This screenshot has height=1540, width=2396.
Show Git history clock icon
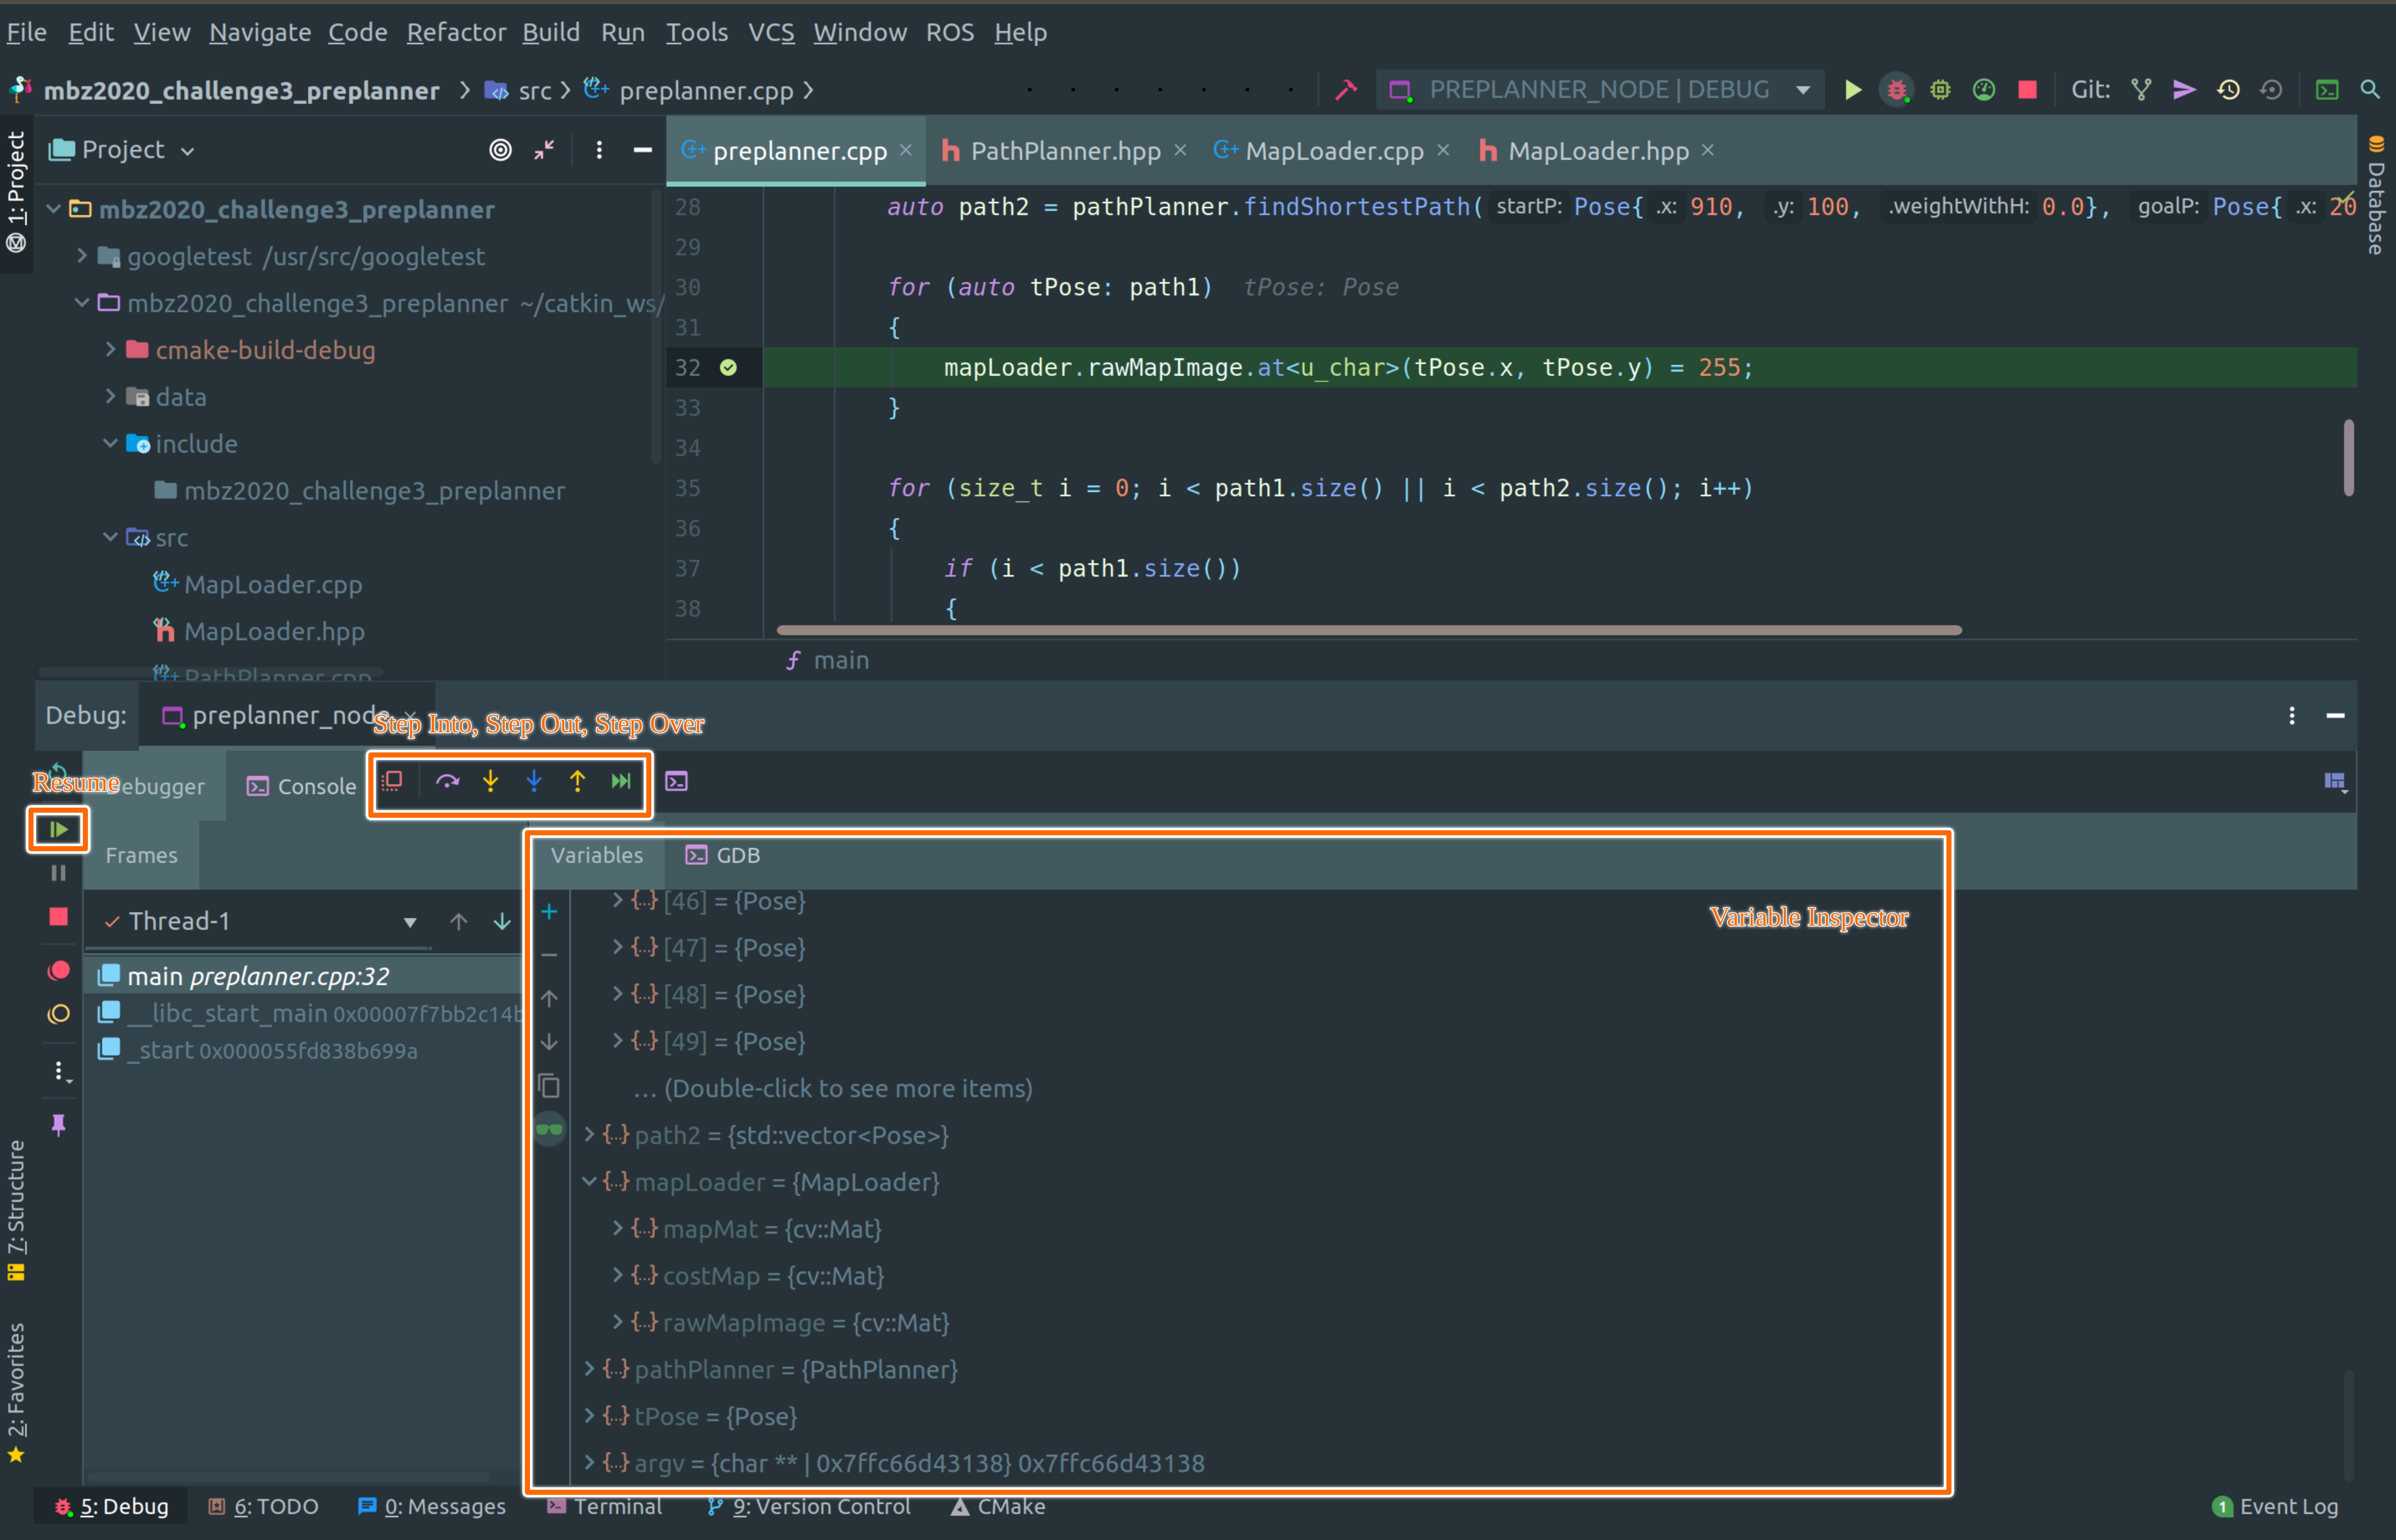pos(2228,90)
